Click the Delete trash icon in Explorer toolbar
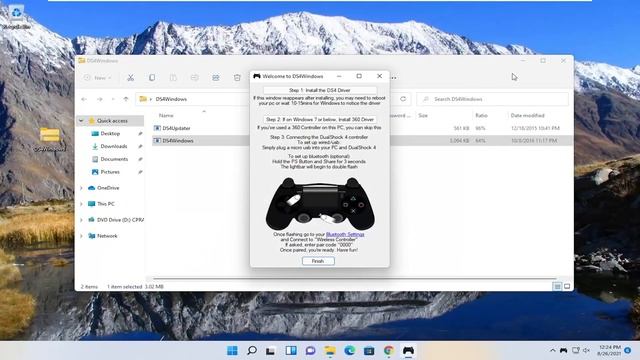Screen dimensions: 640x360 click(237, 78)
